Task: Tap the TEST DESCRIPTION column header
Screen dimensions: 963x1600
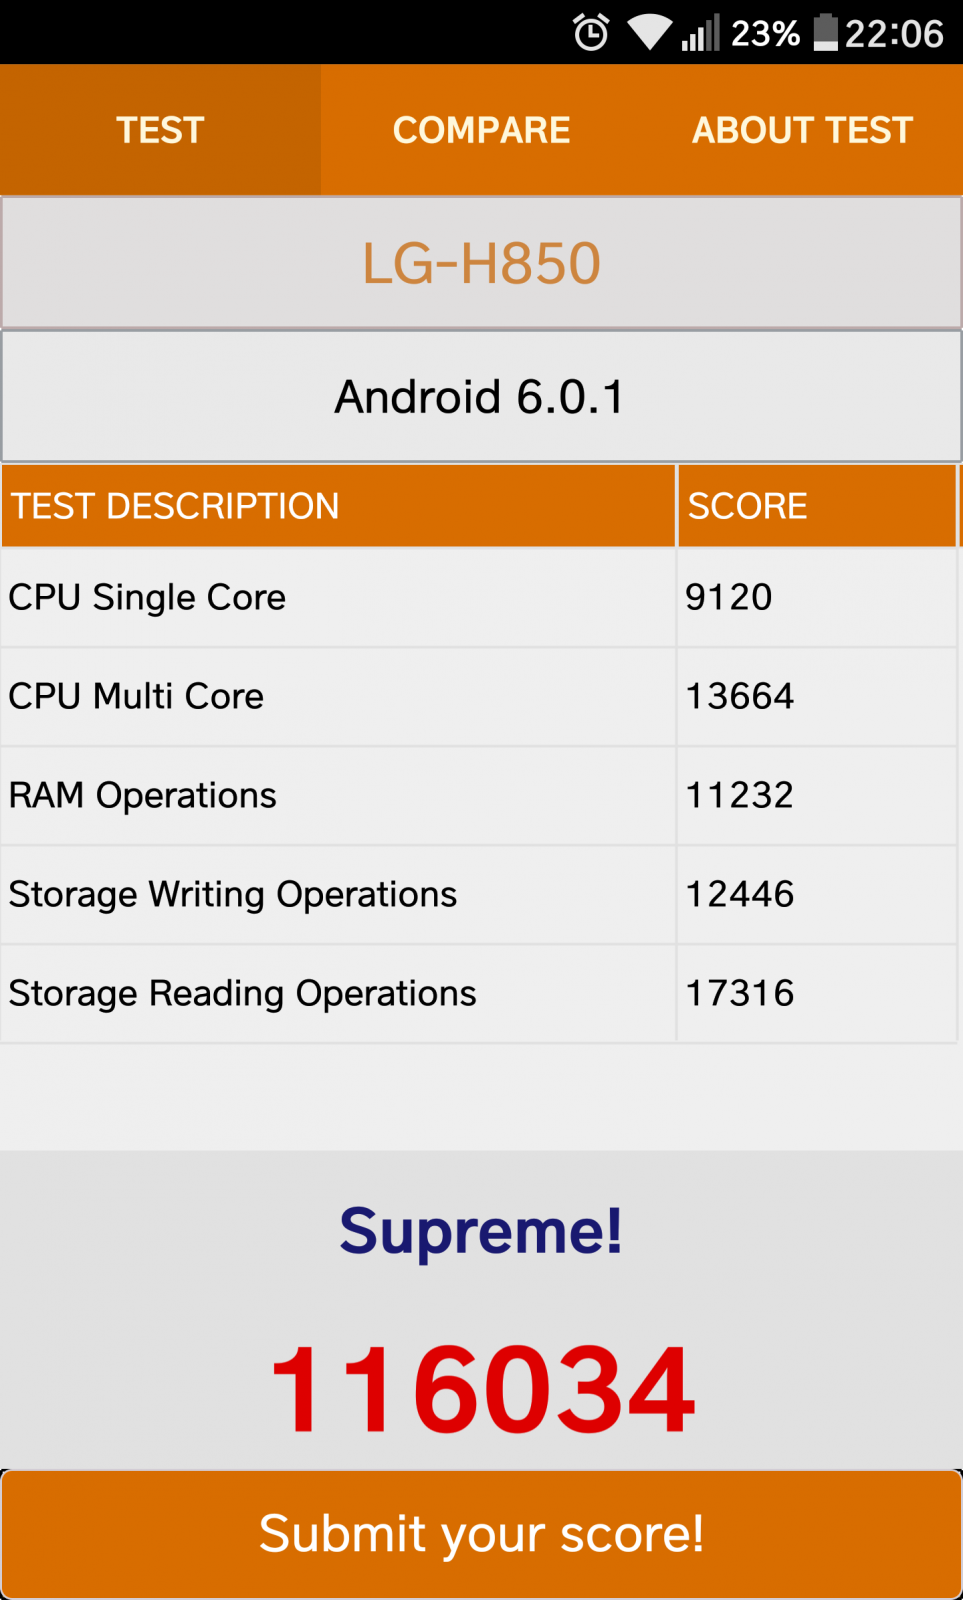Action: (338, 506)
